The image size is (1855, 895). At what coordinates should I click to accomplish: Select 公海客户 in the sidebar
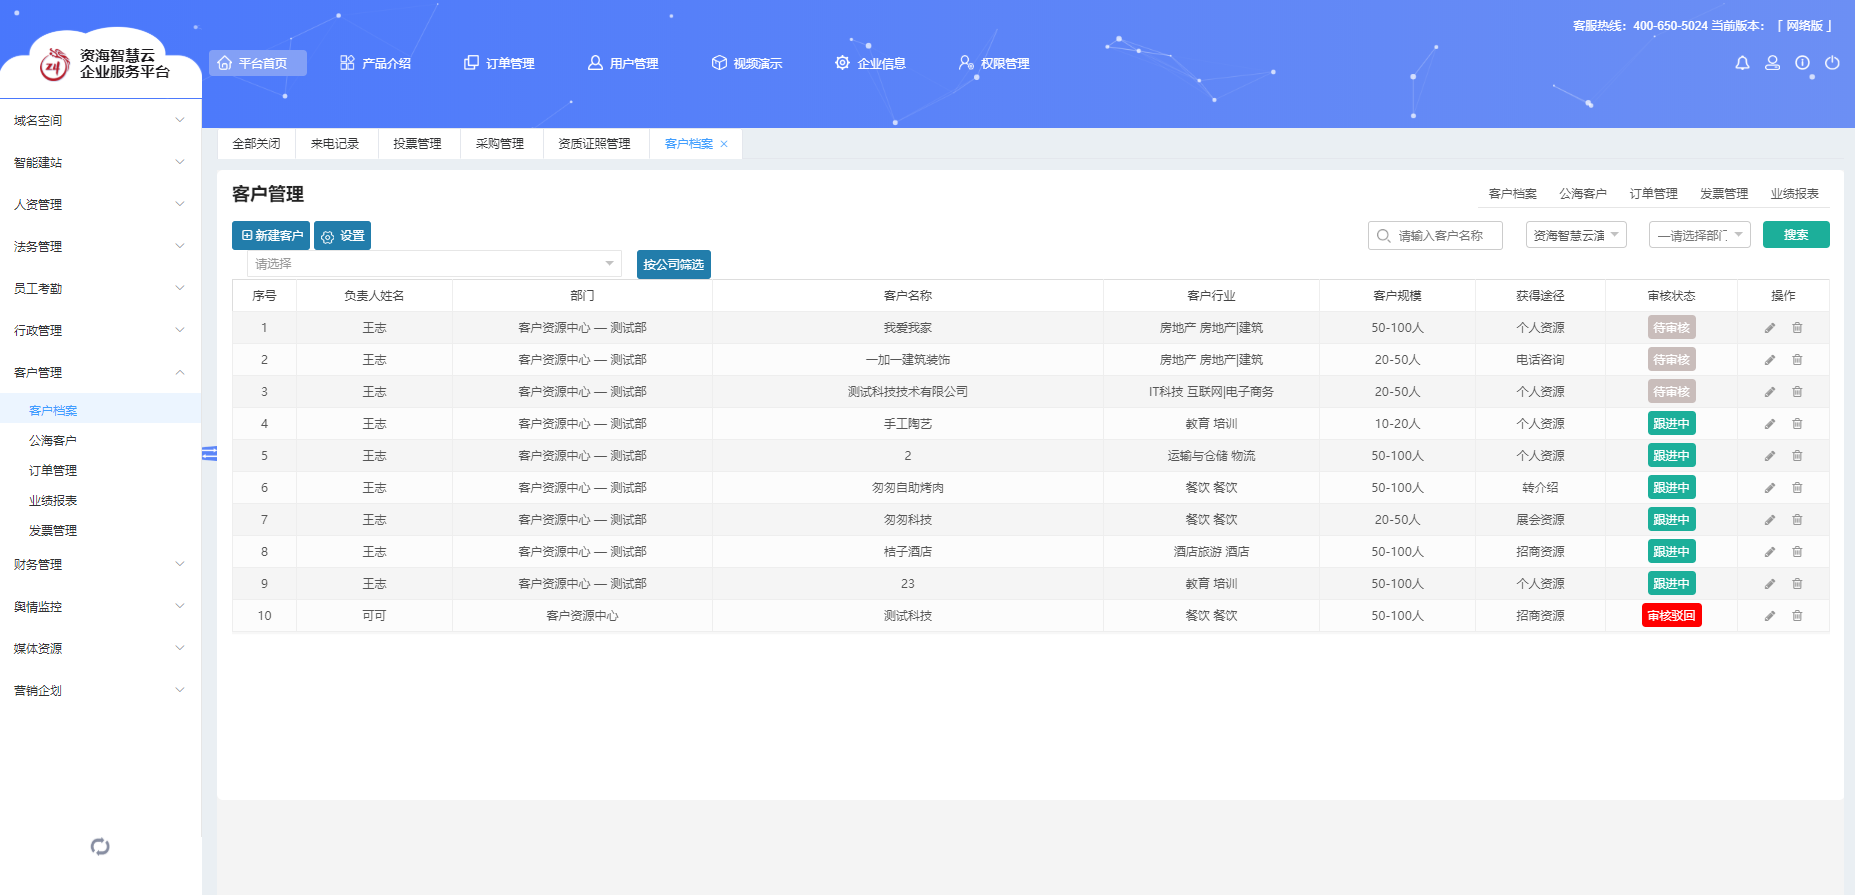[x=53, y=441]
